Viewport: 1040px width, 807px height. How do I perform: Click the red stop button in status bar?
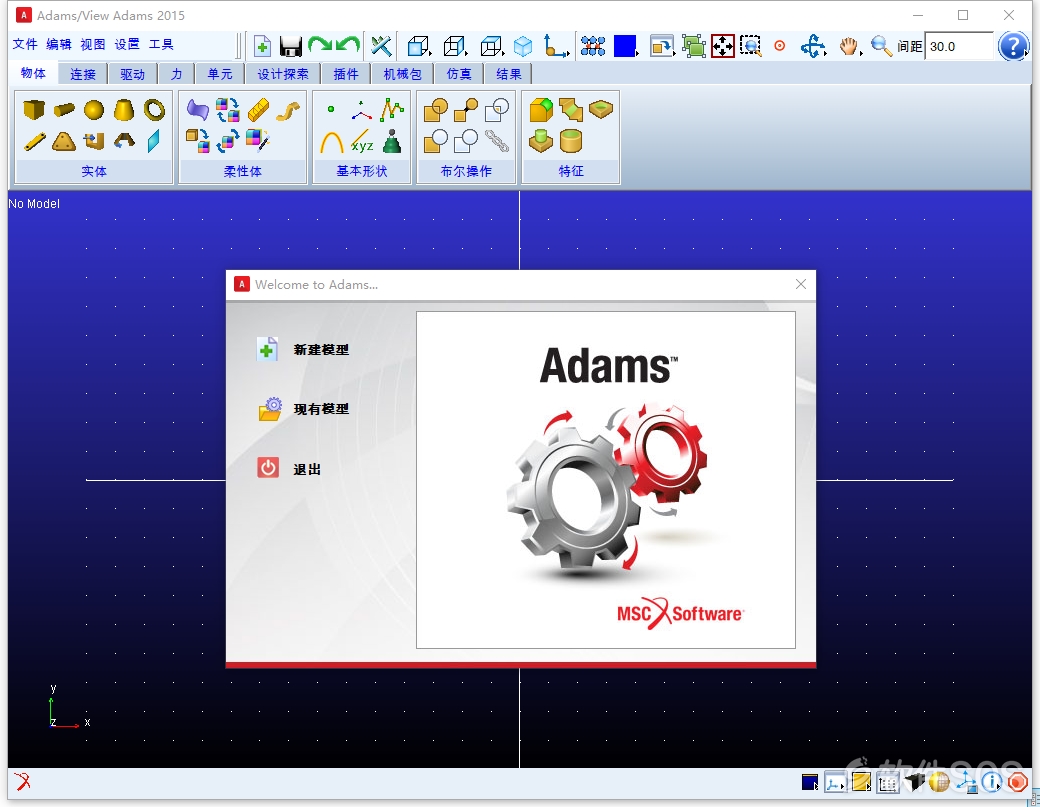click(1017, 783)
